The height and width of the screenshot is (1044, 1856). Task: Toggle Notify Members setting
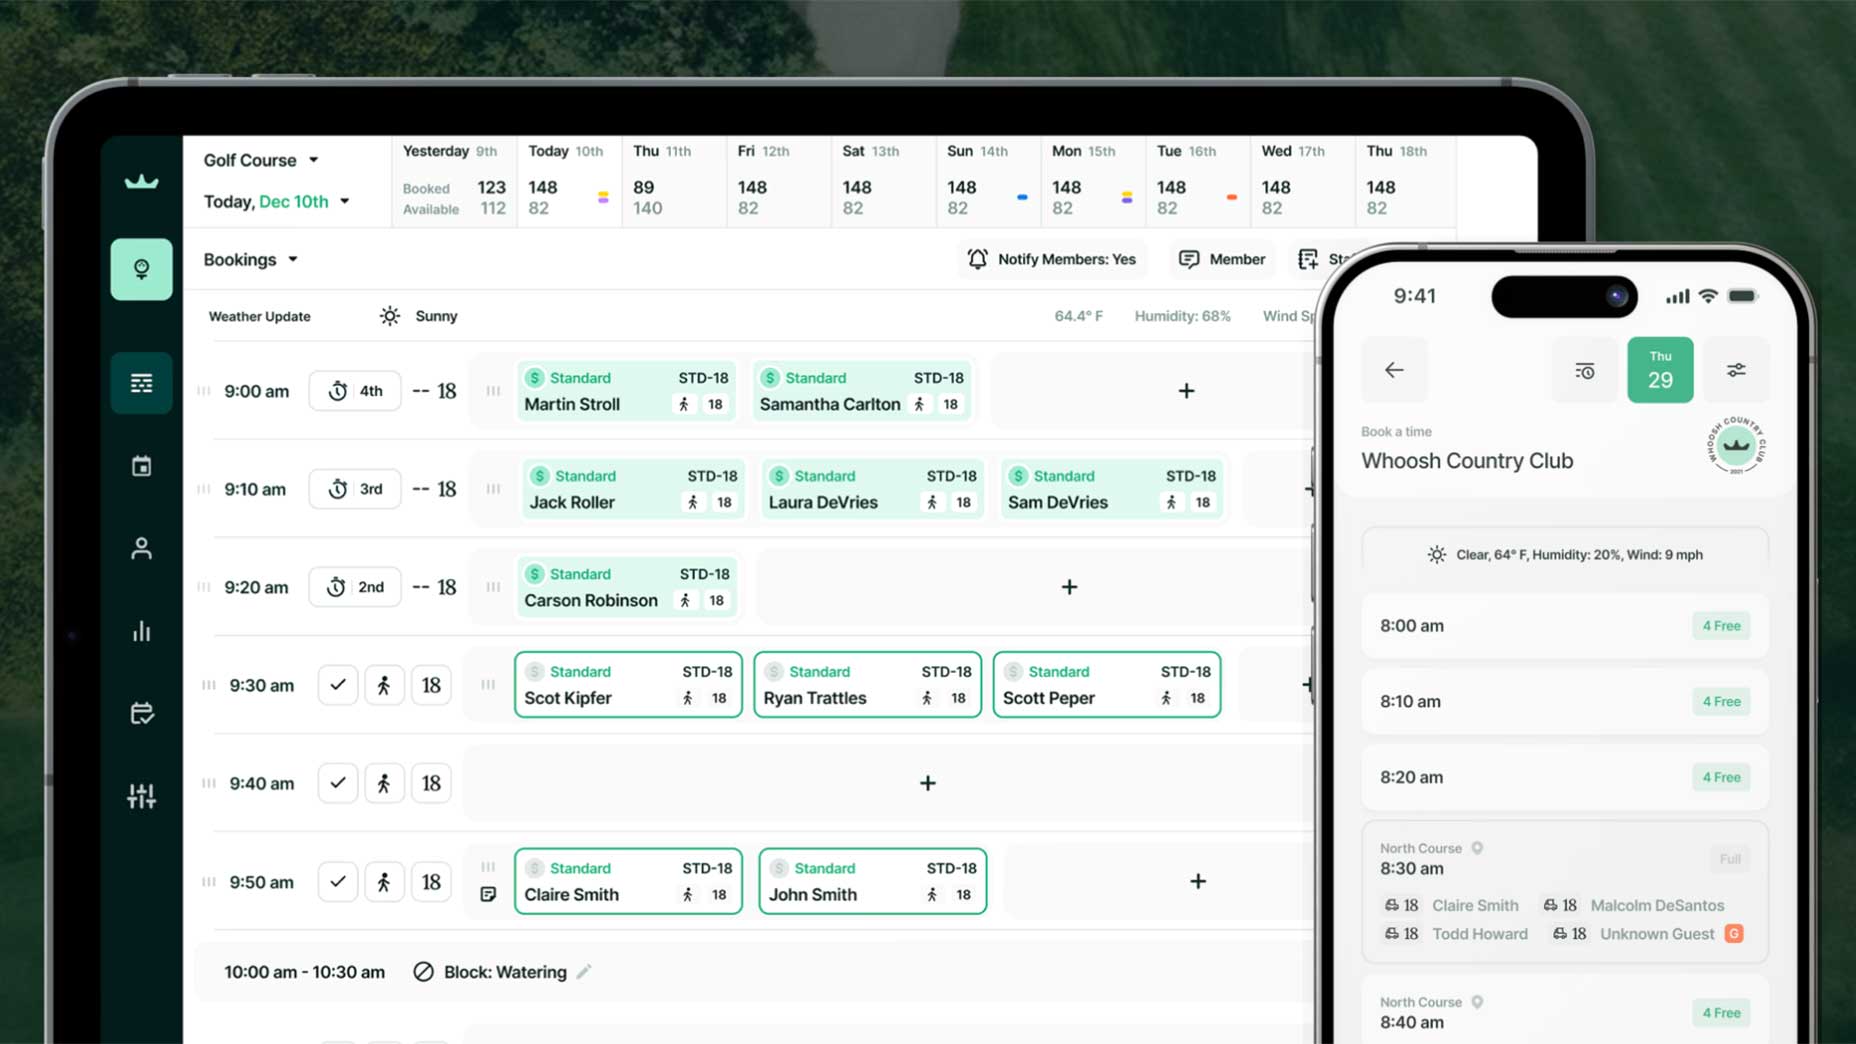[x=1052, y=259]
